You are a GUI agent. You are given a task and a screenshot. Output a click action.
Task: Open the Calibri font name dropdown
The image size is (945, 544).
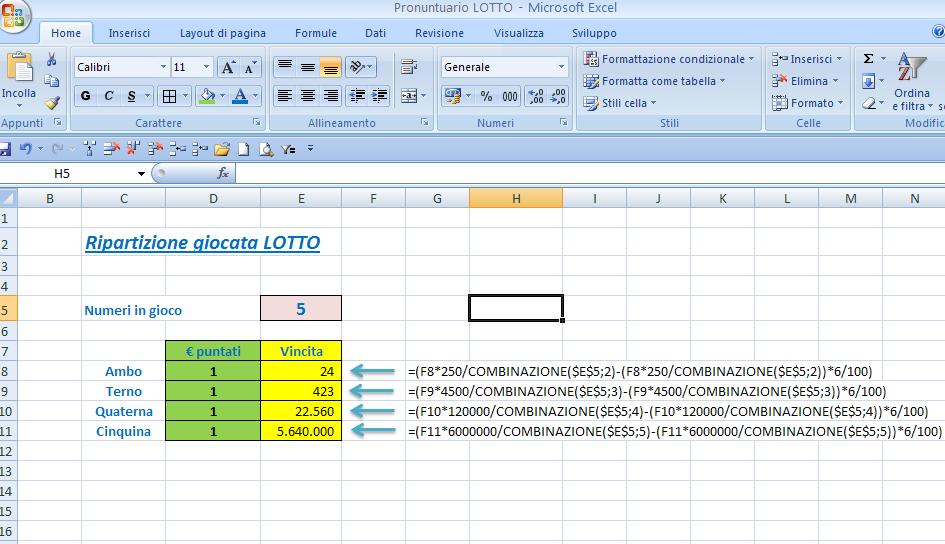(x=163, y=67)
